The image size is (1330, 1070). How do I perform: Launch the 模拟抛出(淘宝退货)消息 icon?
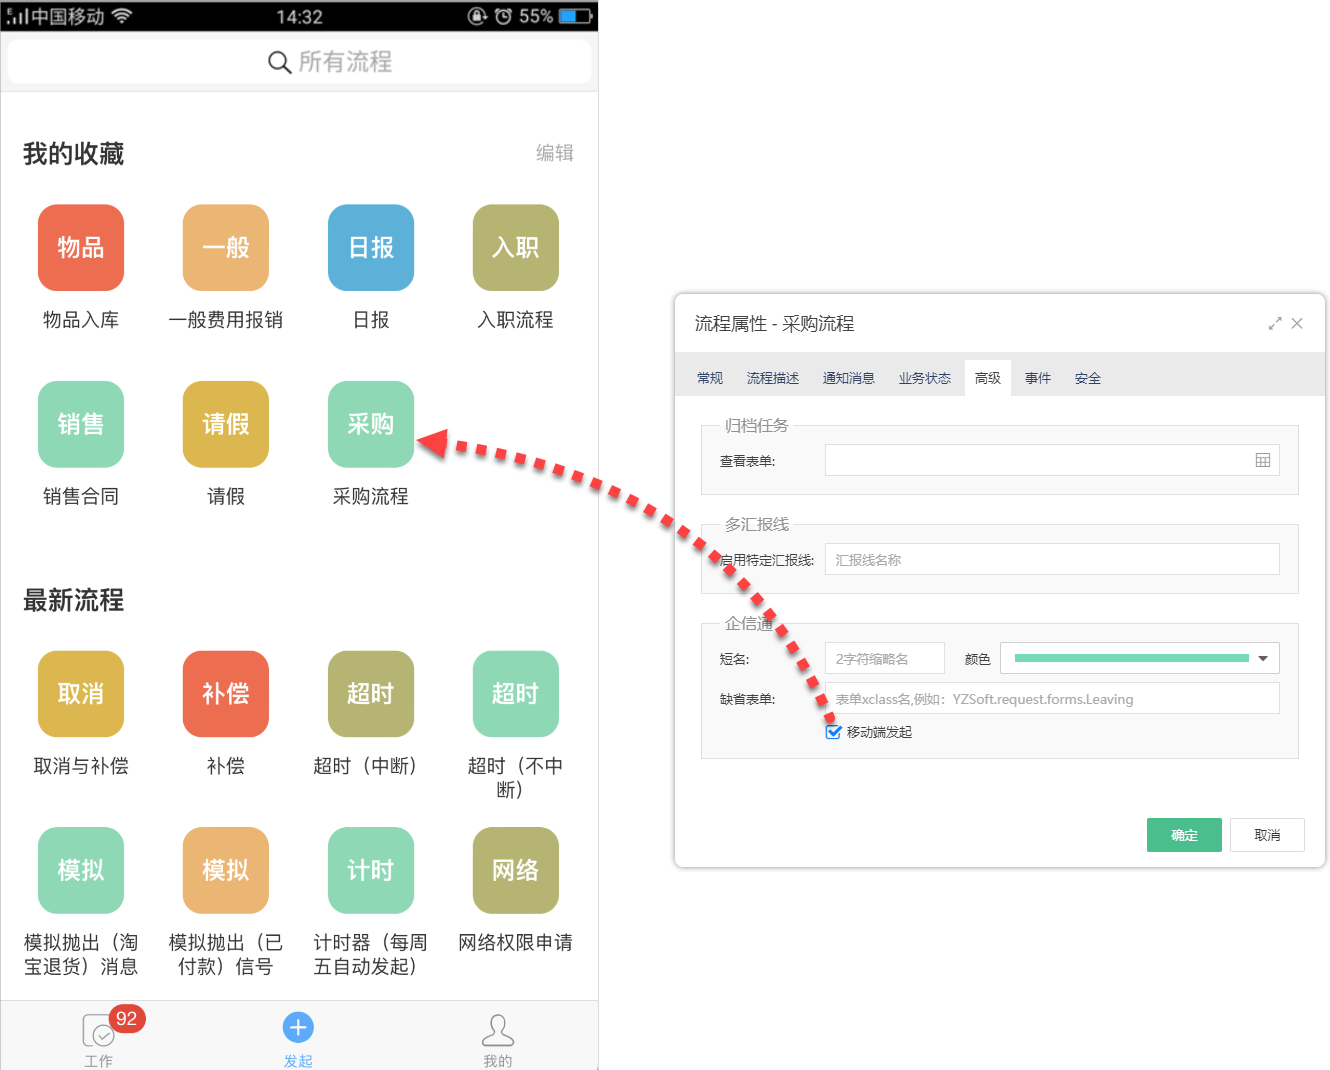tap(81, 870)
